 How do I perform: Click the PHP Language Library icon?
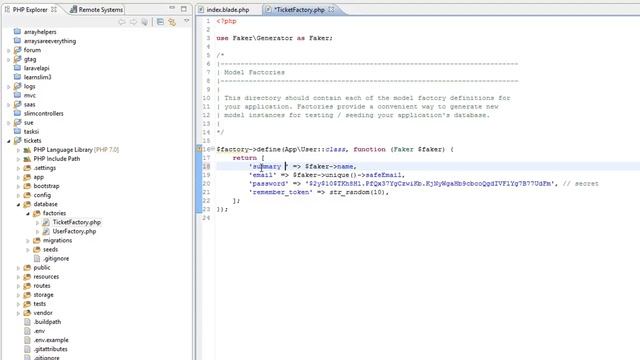[27, 150]
